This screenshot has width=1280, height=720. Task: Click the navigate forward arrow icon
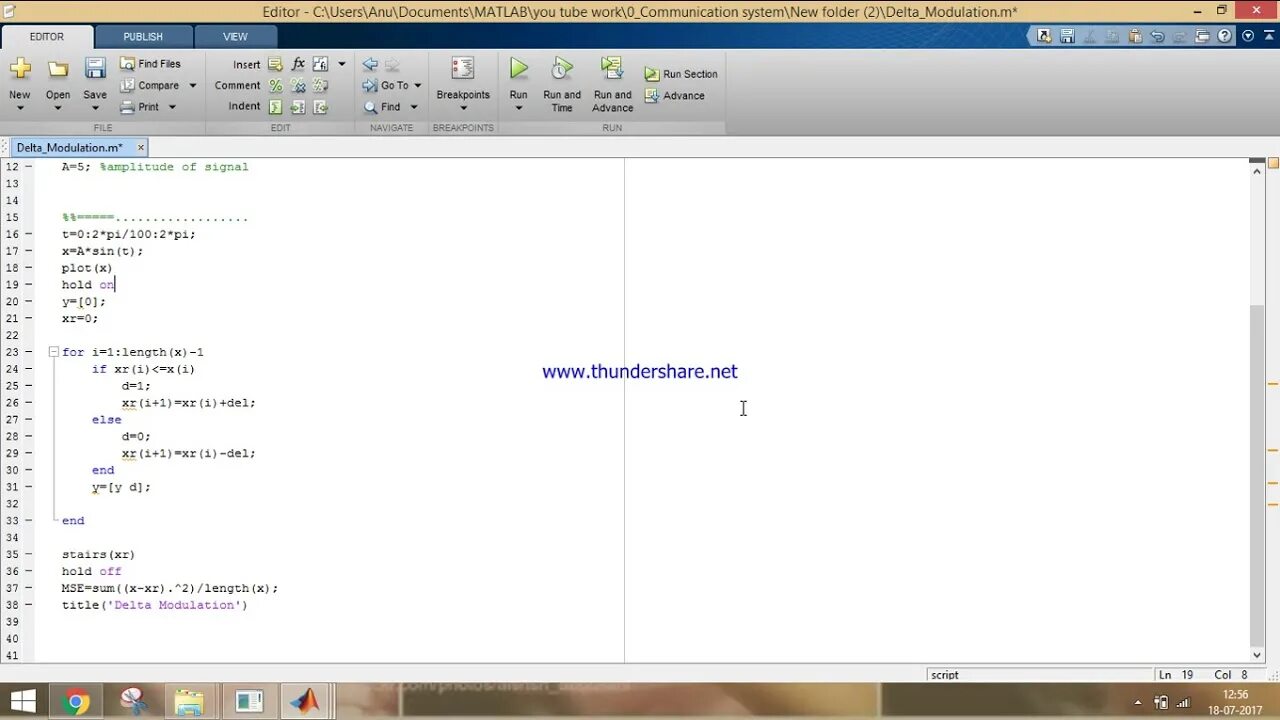pos(392,64)
